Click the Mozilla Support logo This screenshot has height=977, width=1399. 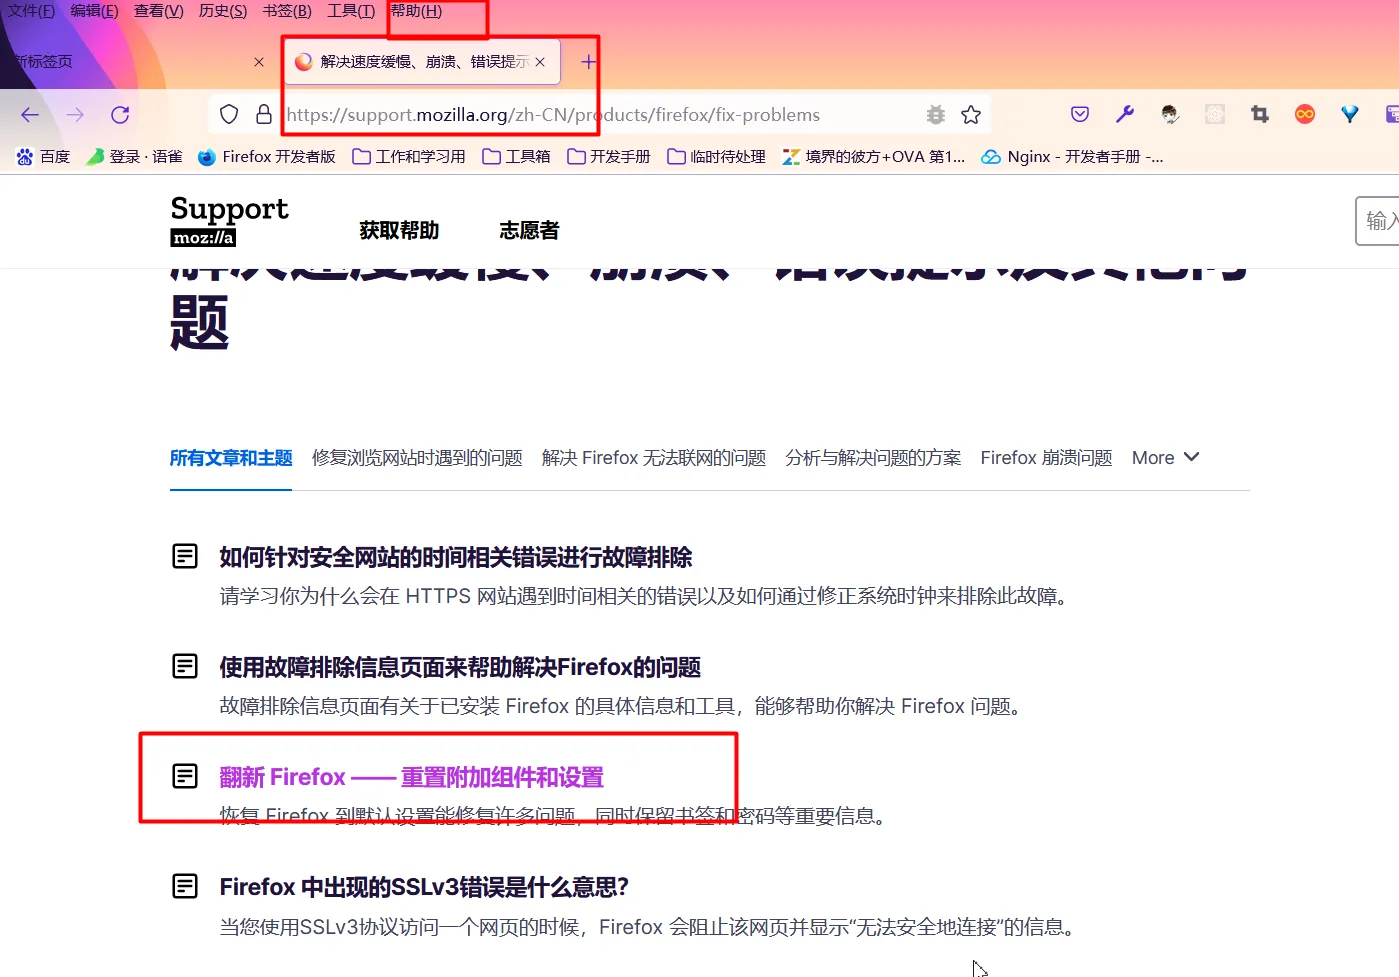pyautogui.click(x=230, y=221)
